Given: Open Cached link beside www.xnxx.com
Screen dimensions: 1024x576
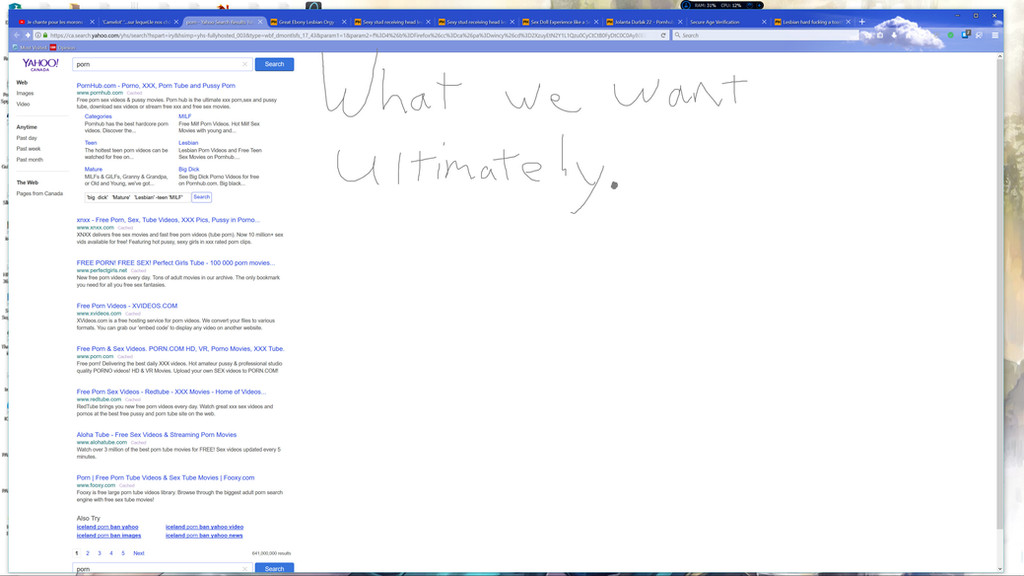Looking at the screenshot, I should tap(125, 228).
